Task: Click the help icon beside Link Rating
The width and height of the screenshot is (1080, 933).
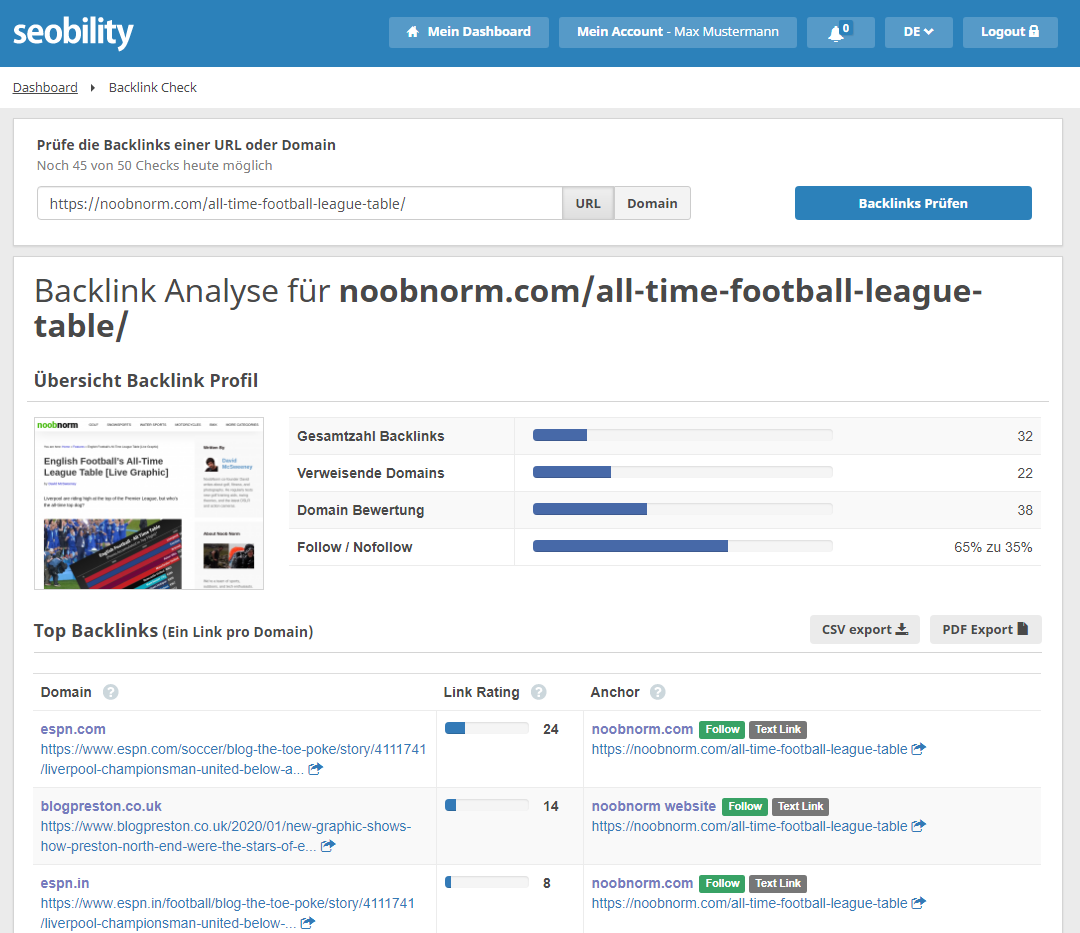Action: tap(539, 692)
